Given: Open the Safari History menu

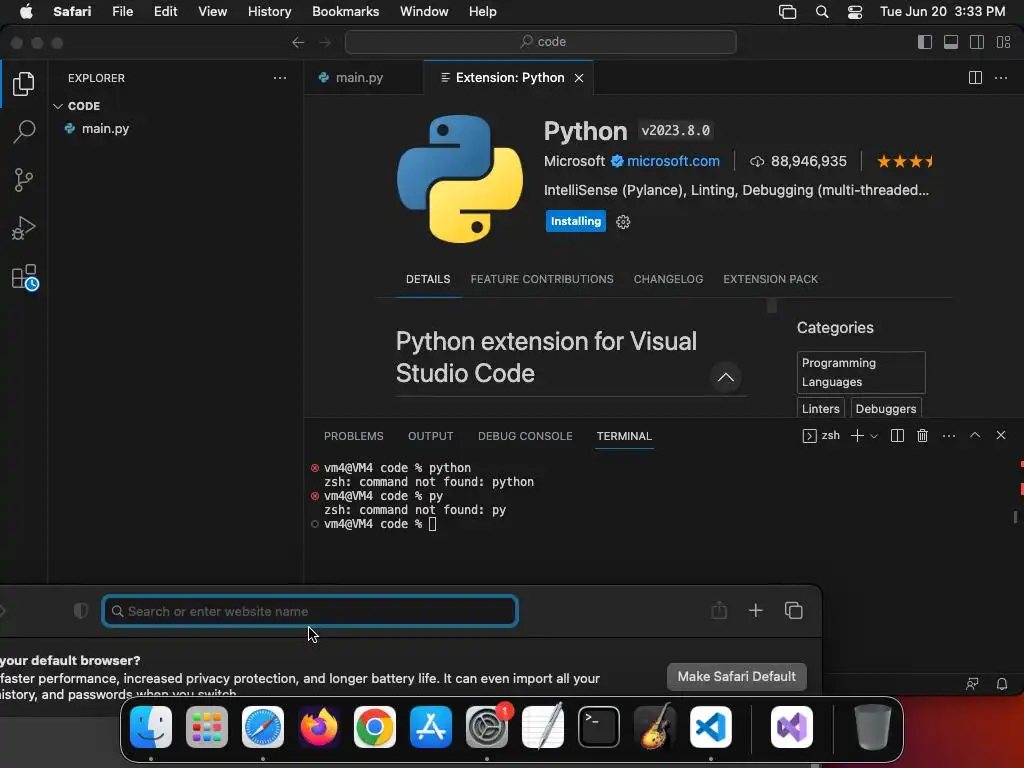Looking at the screenshot, I should tap(269, 12).
